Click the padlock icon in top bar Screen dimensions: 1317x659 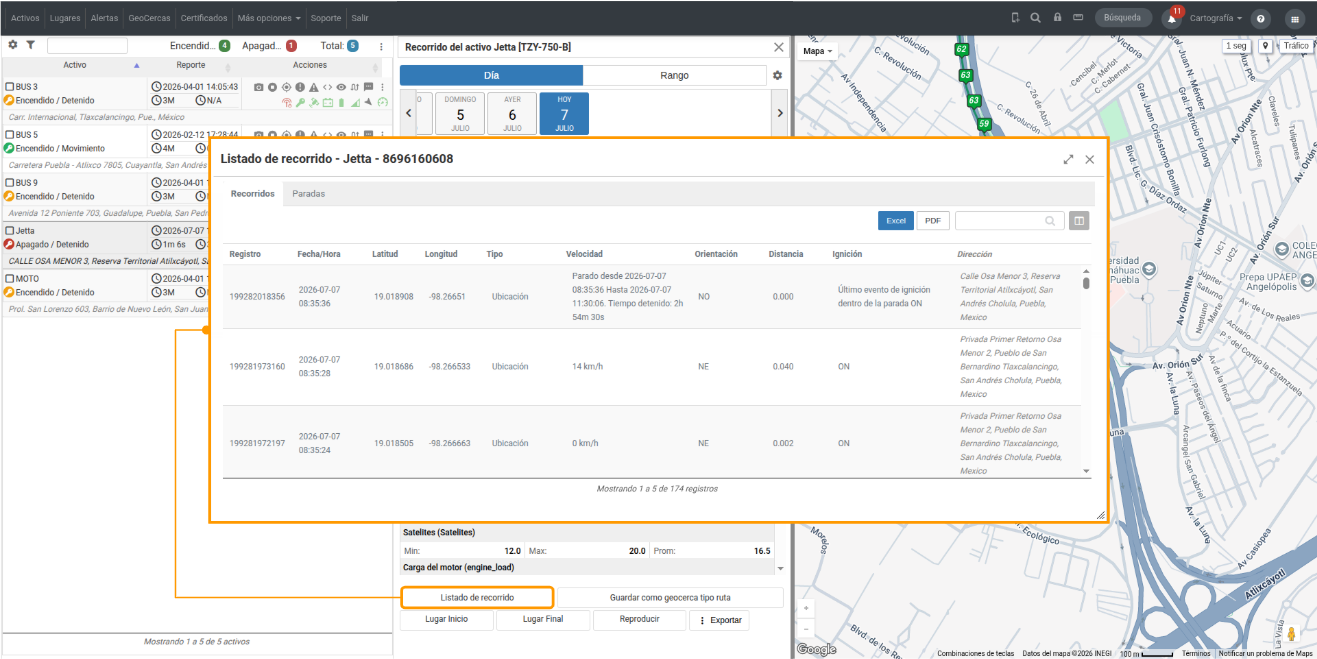tap(1058, 18)
